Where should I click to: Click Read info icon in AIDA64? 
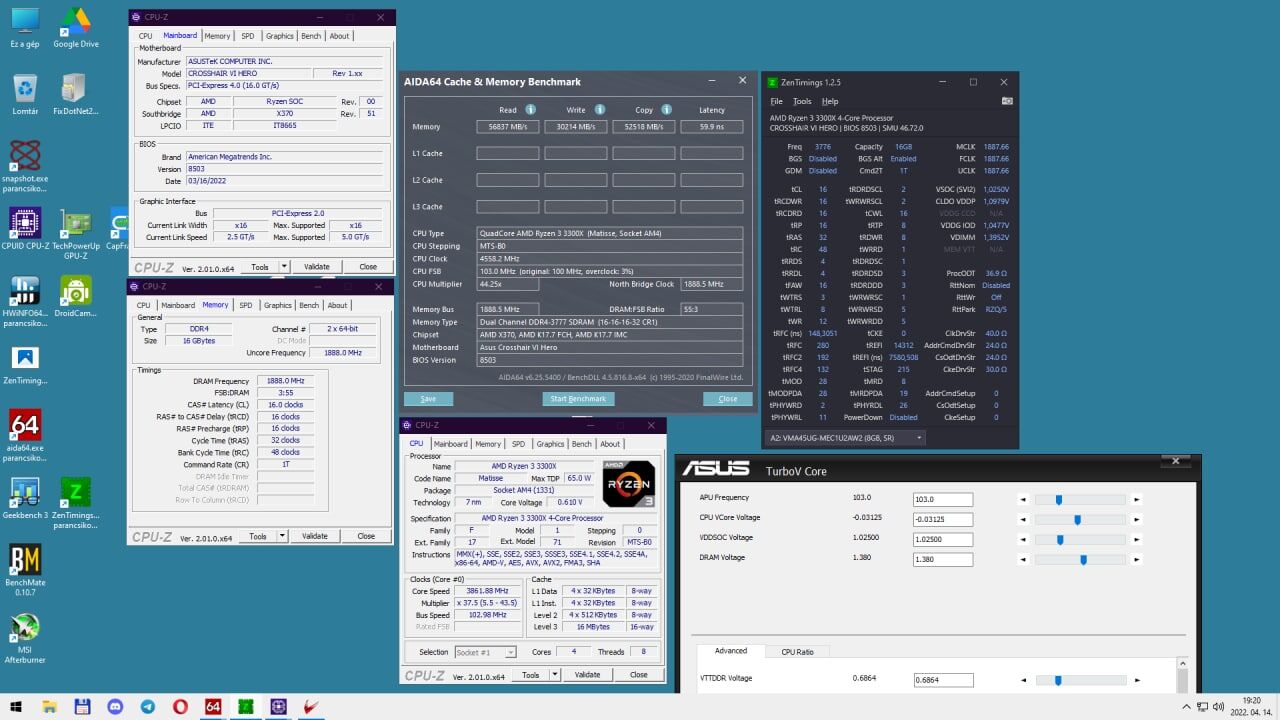530,109
